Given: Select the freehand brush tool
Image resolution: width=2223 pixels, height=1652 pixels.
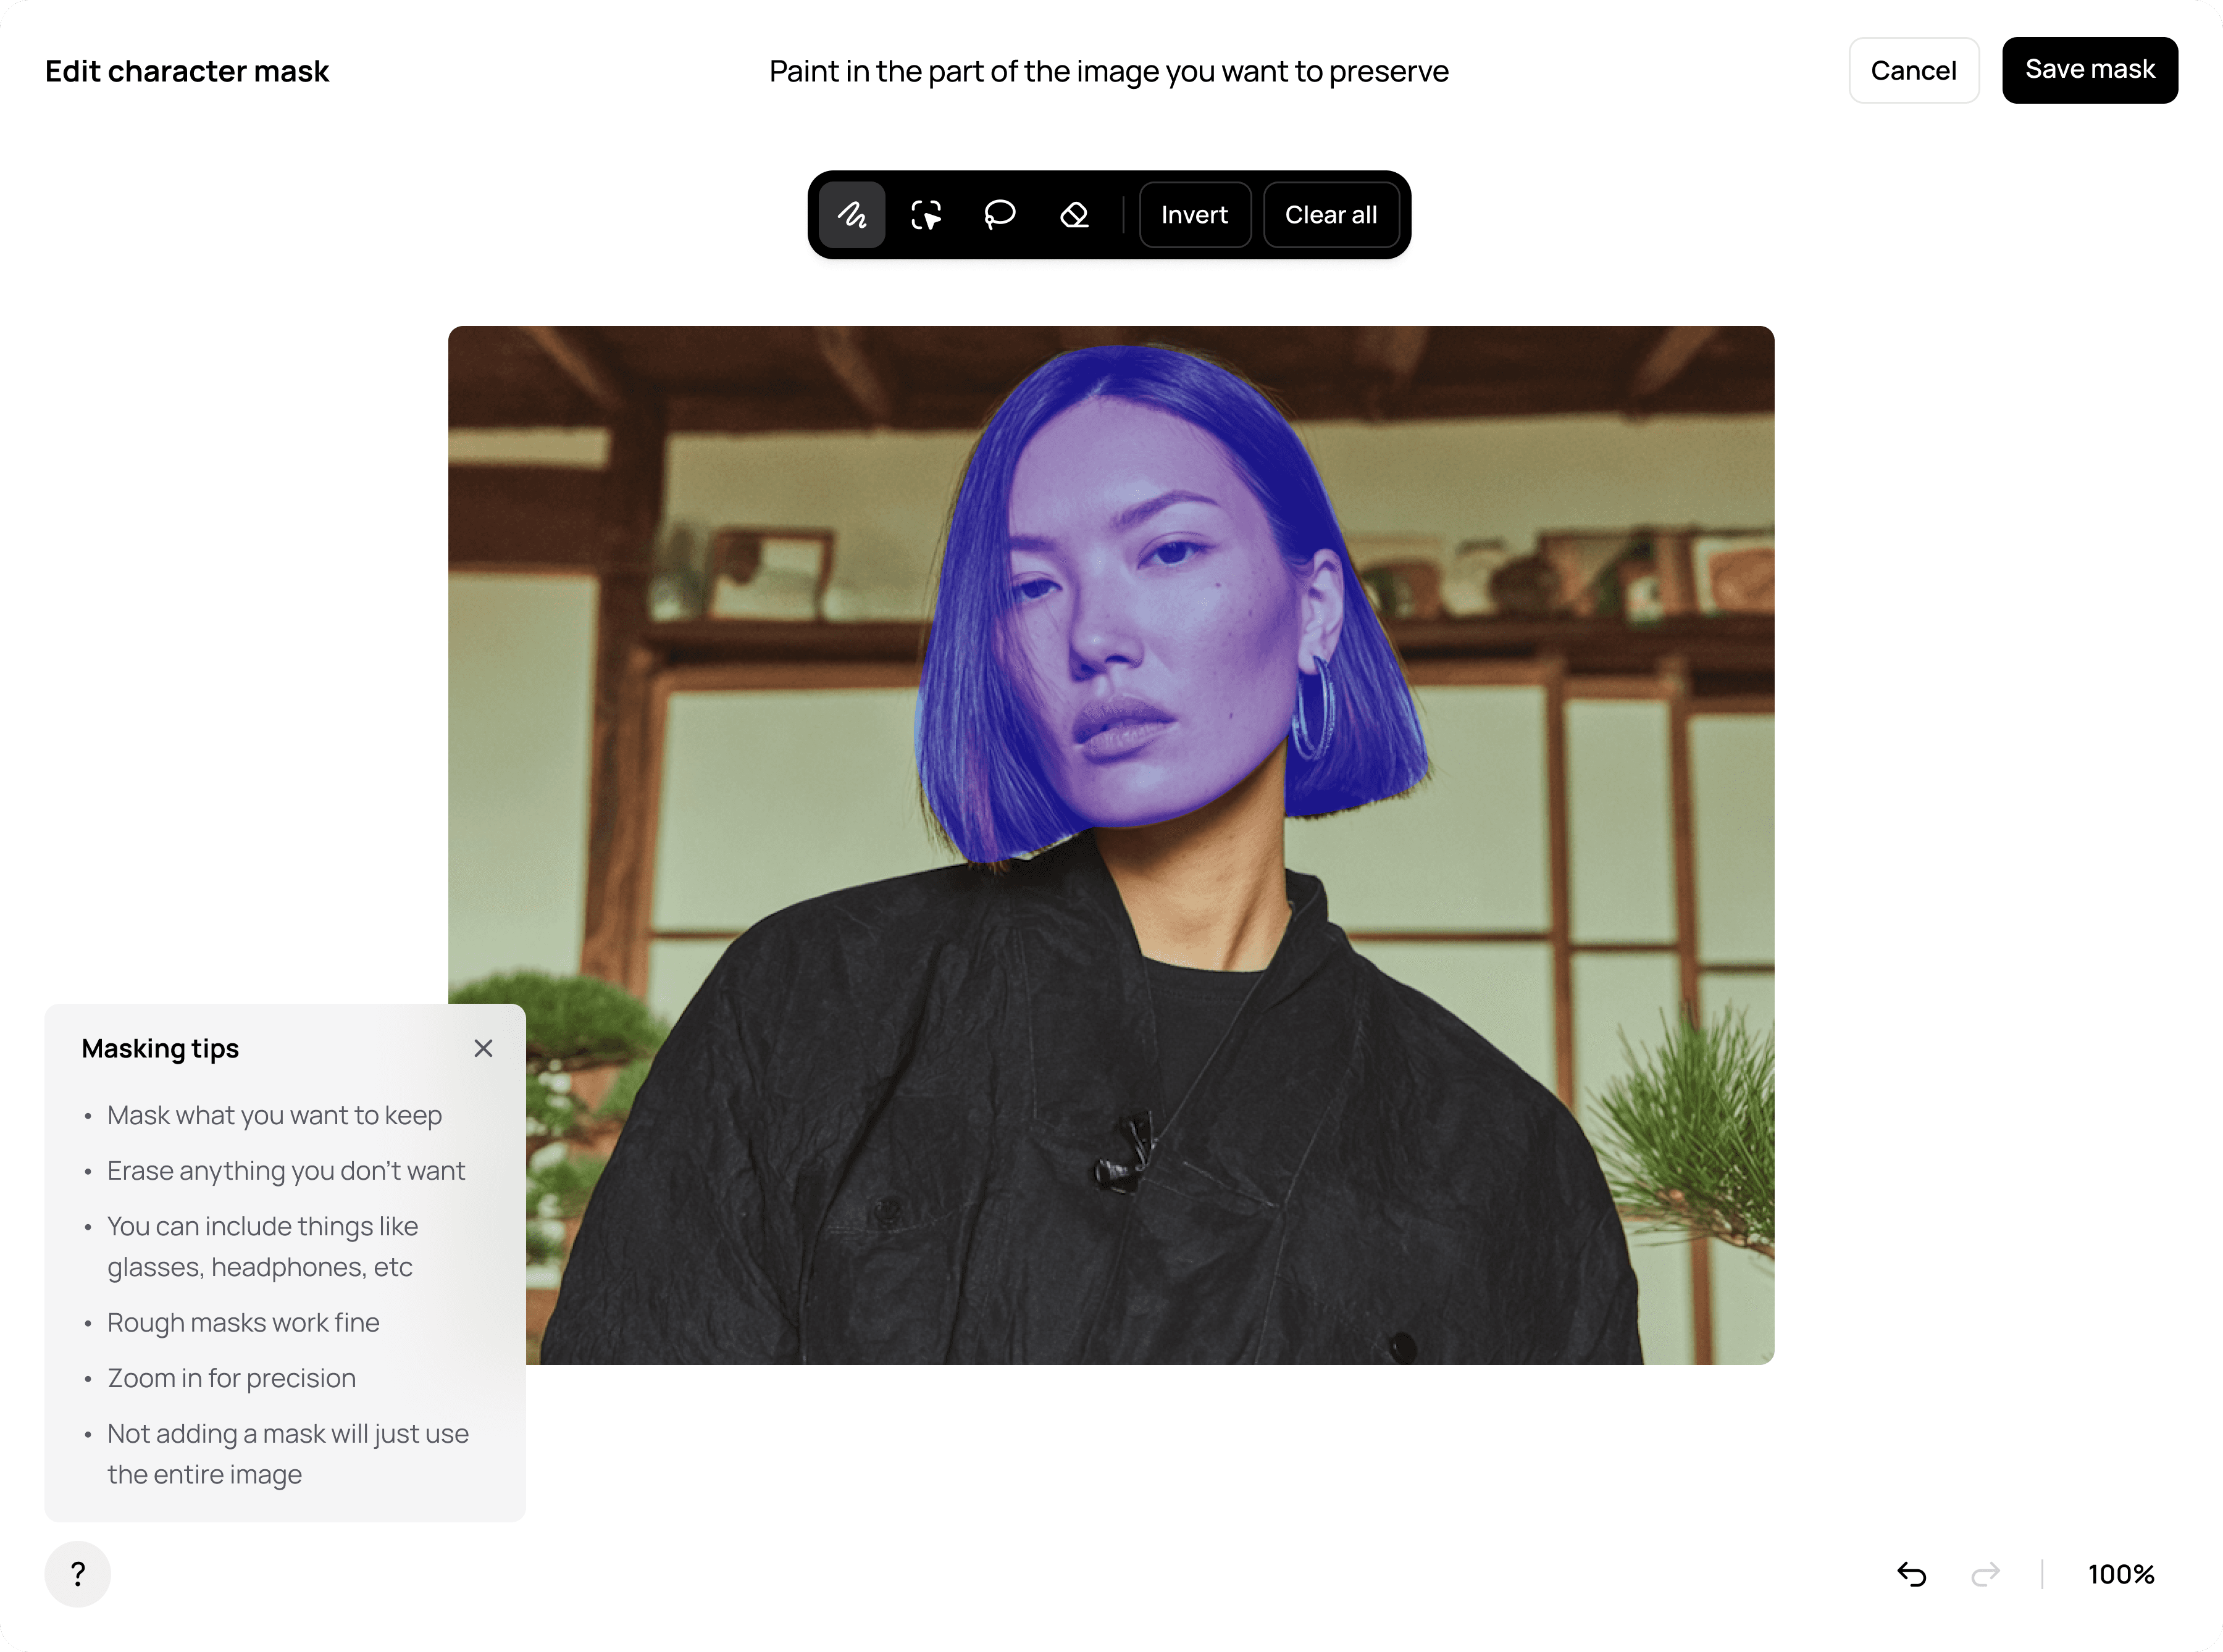Looking at the screenshot, I should [851, 215].
